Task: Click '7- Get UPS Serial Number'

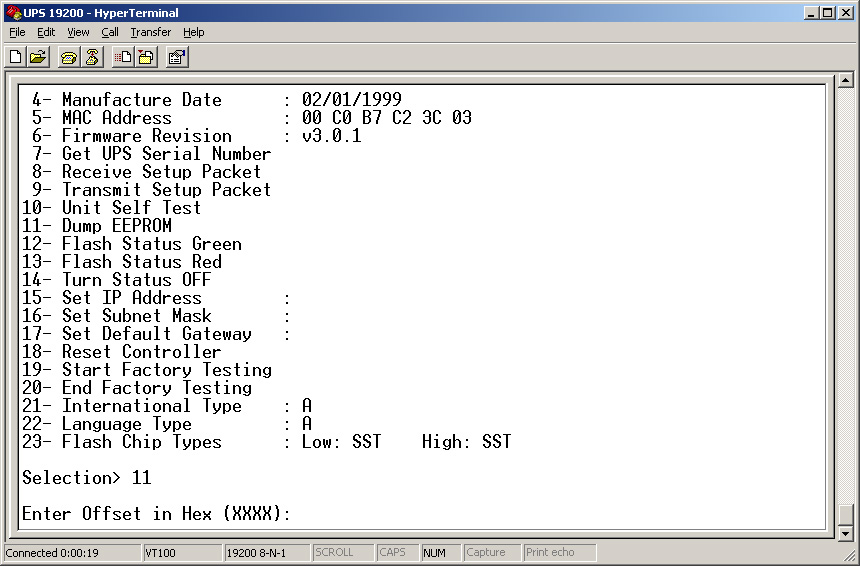Action: [151, 154]
